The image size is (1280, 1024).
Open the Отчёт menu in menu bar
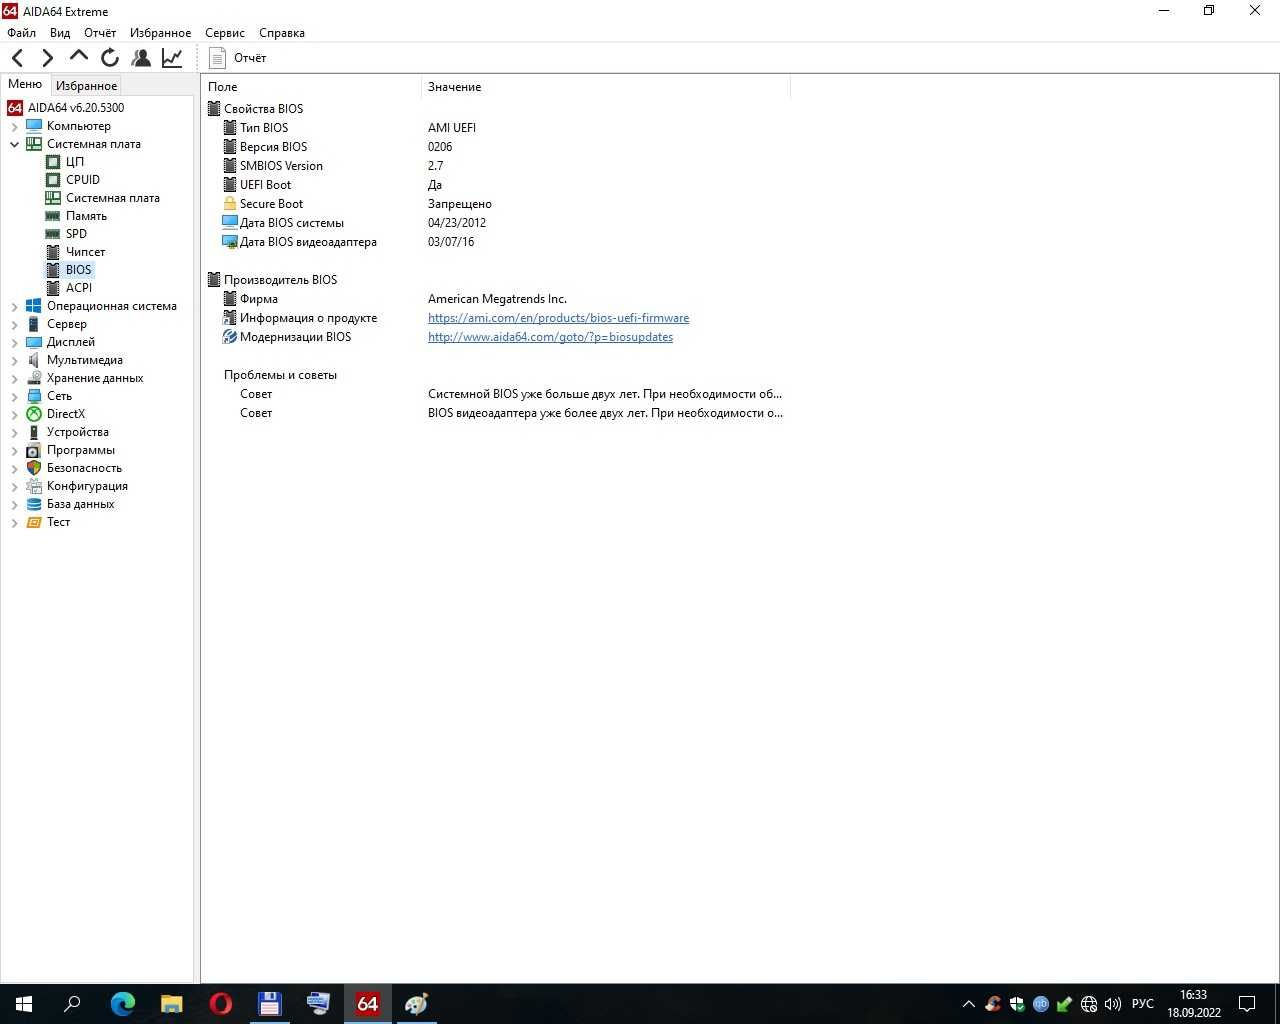pos(100,33)
